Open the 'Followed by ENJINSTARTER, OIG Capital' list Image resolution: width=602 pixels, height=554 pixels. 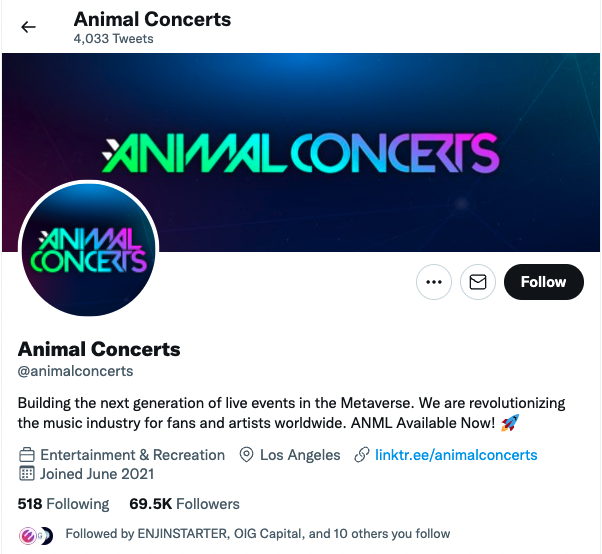point(257,534)
